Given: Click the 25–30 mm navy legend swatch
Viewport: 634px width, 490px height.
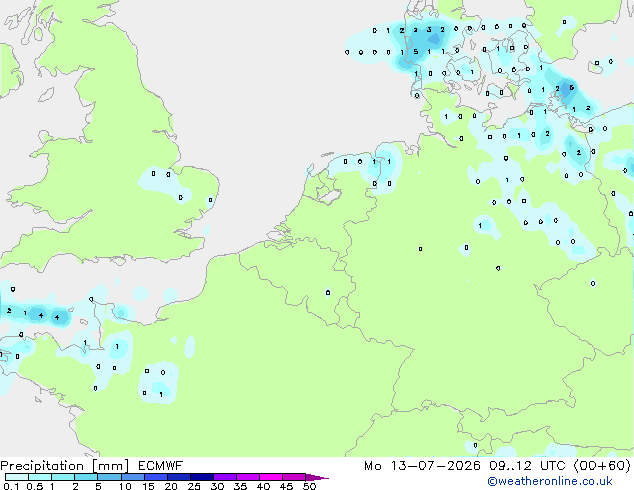Looking at the screenshot, I should pos(201,477).
